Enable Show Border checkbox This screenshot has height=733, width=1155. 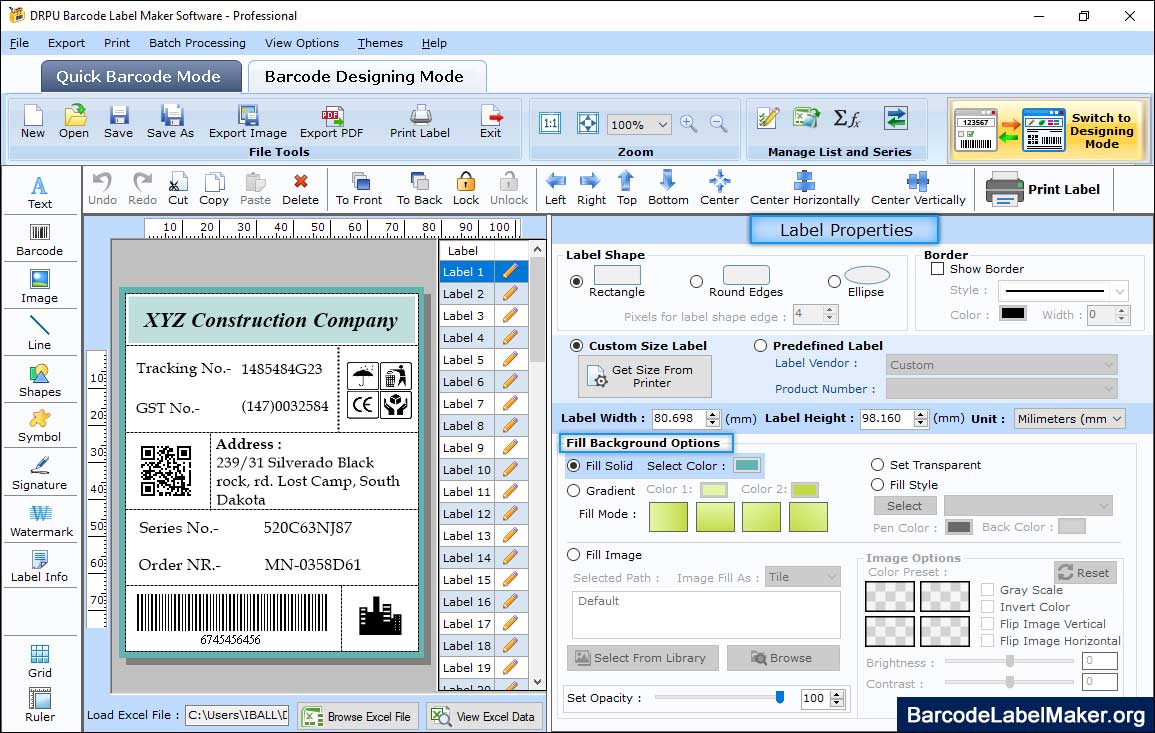coord(937,269)
